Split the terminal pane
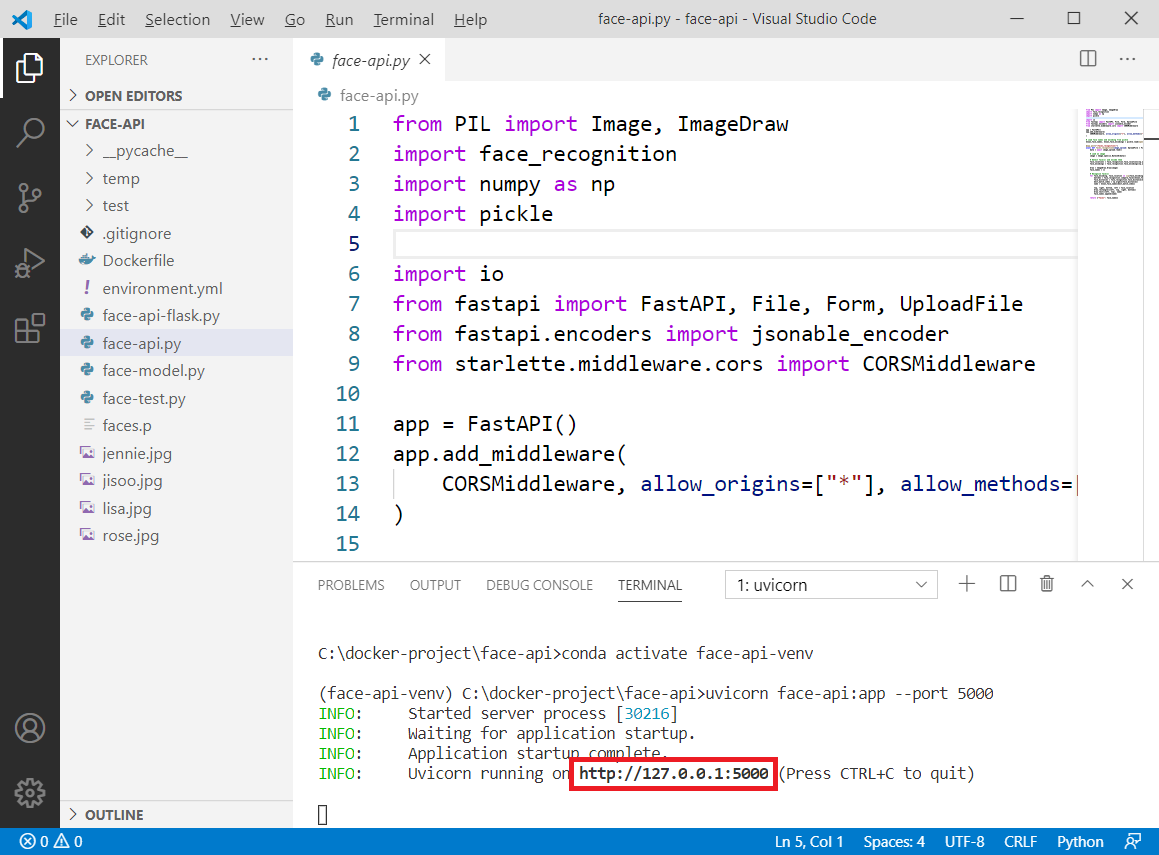 coord(1007,583)
